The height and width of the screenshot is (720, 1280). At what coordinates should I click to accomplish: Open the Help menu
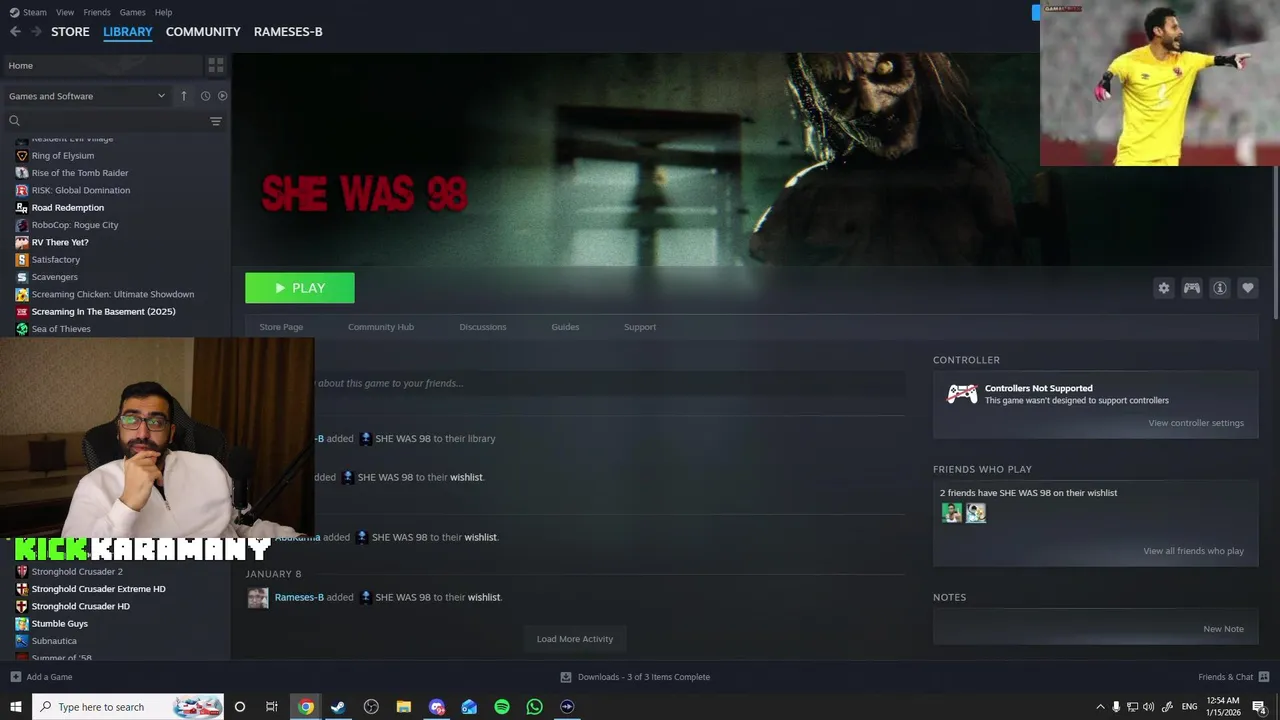163,12
